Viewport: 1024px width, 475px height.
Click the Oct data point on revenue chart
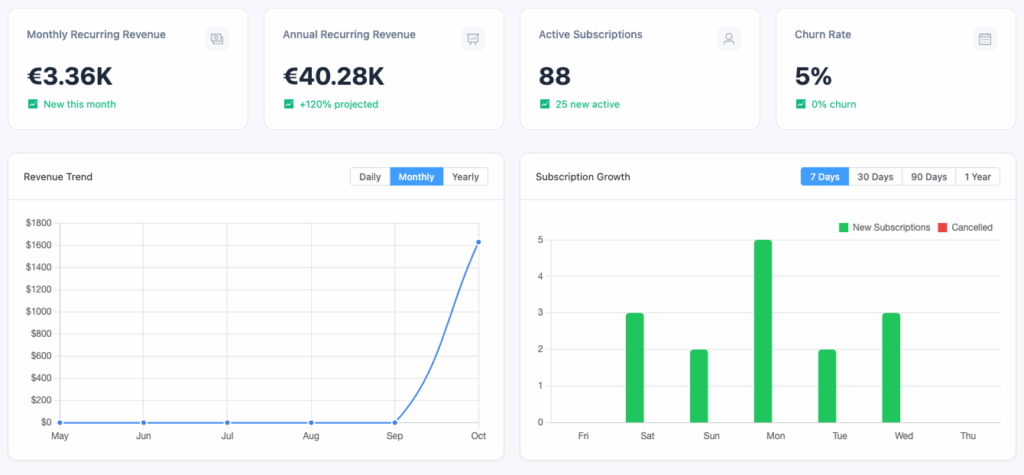479,242
